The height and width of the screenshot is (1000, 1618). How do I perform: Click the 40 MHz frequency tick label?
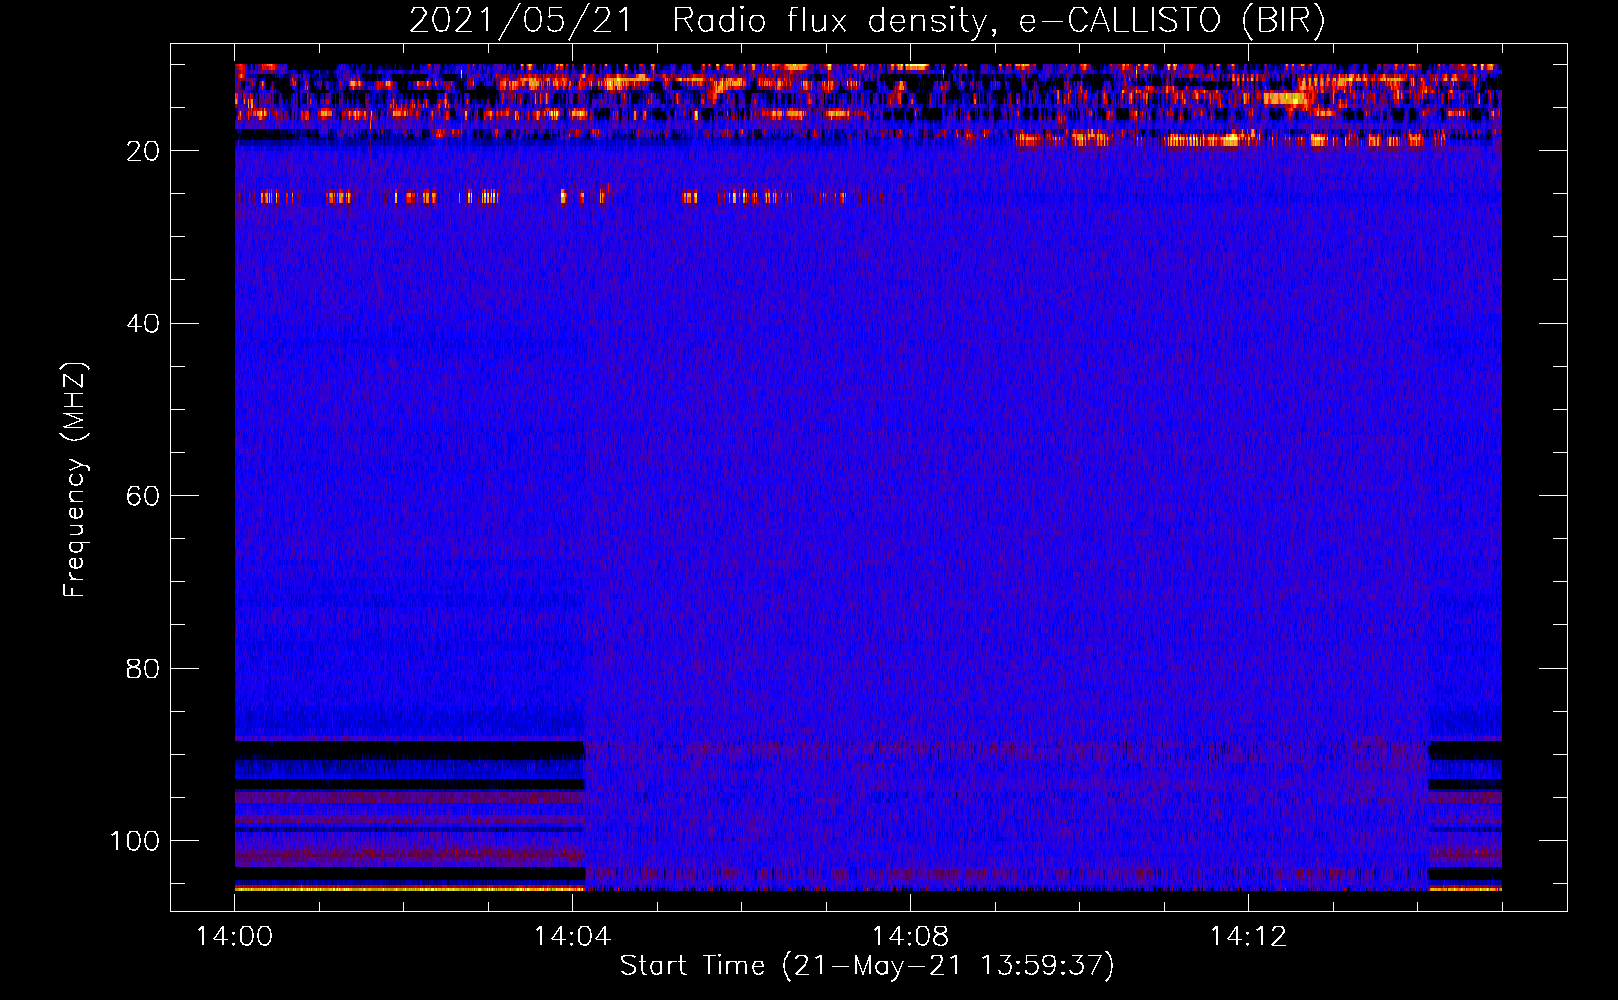pyautogui.click(x=143, y=324)
